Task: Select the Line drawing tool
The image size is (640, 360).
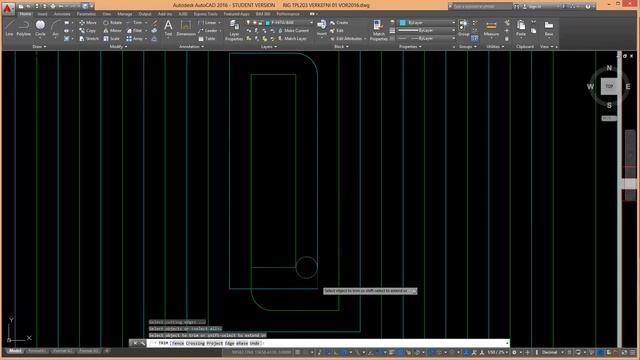Action: [9, 28]
